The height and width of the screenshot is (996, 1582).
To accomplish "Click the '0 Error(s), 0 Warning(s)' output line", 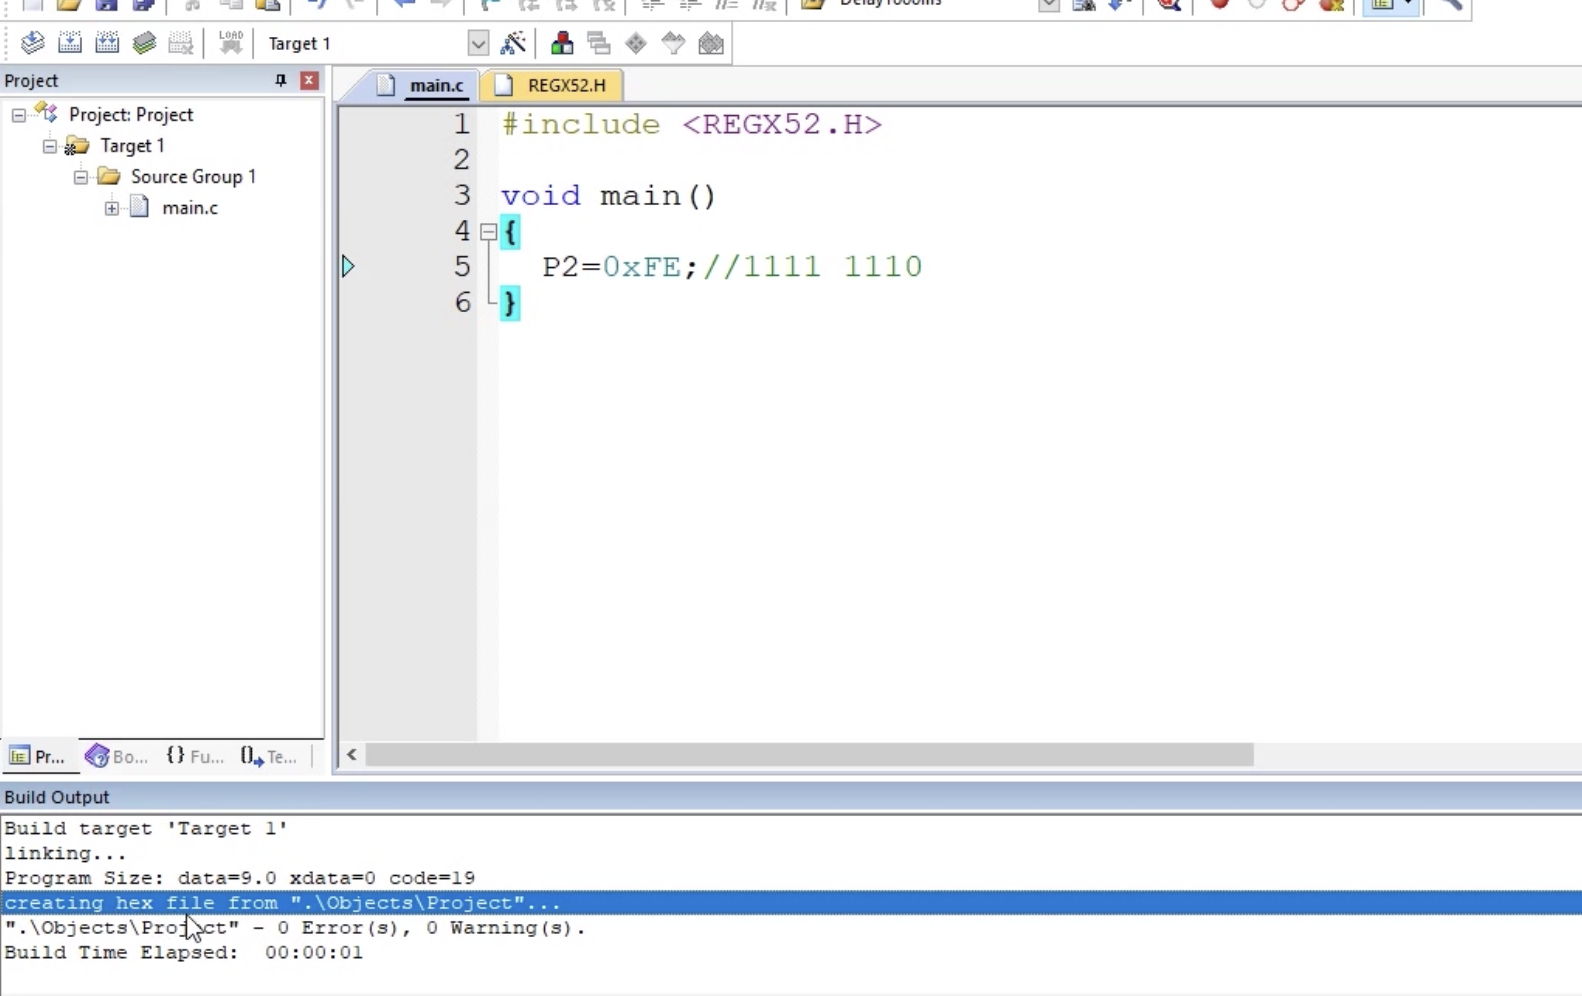I will (295, 928).
